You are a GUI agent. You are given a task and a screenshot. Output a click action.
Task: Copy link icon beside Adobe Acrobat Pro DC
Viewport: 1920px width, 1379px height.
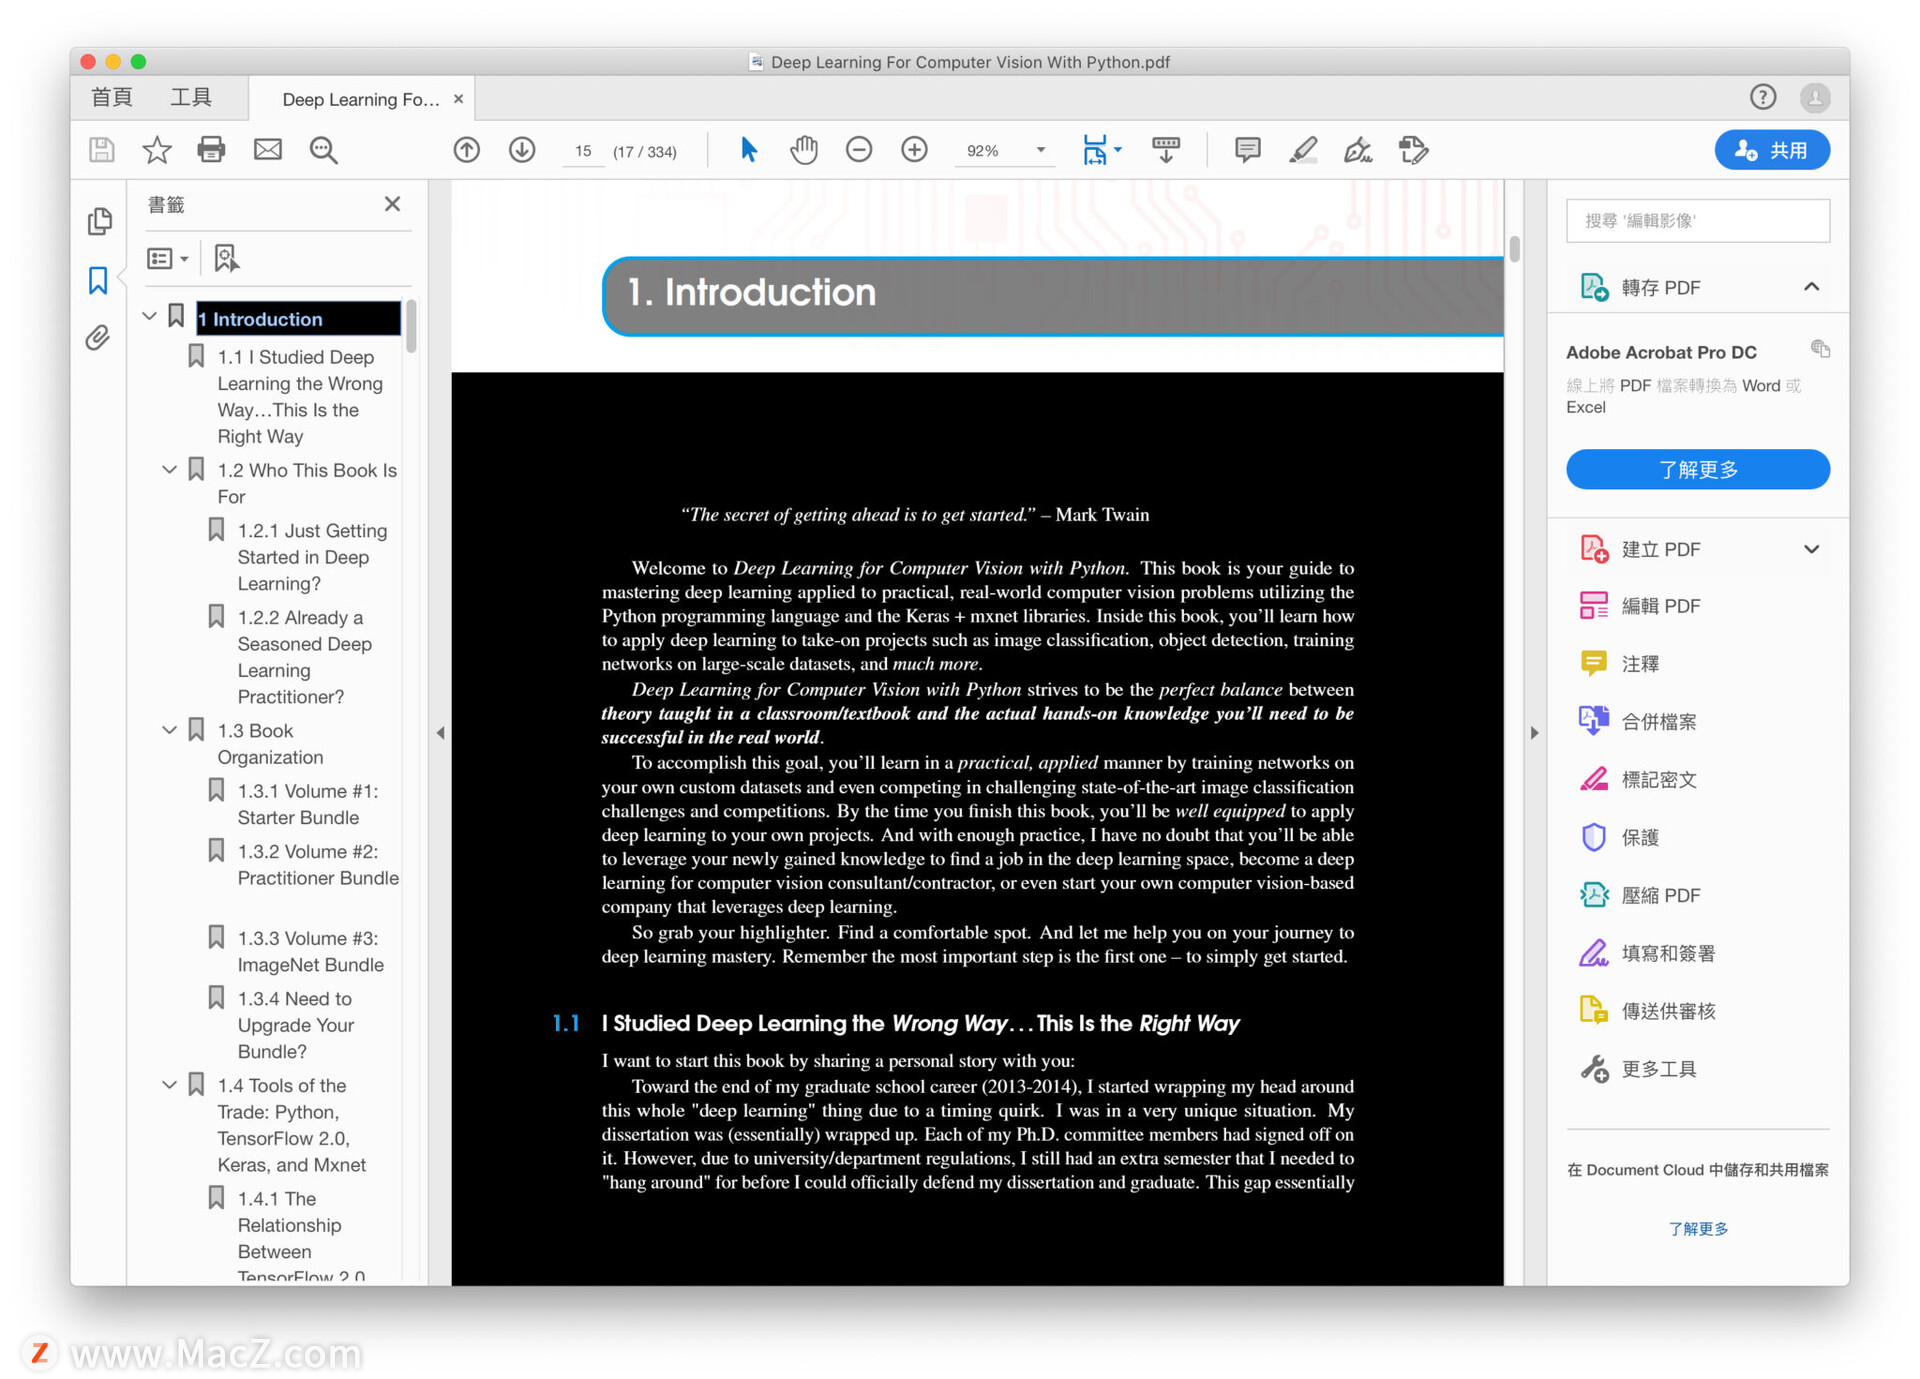pos(1820,349)
